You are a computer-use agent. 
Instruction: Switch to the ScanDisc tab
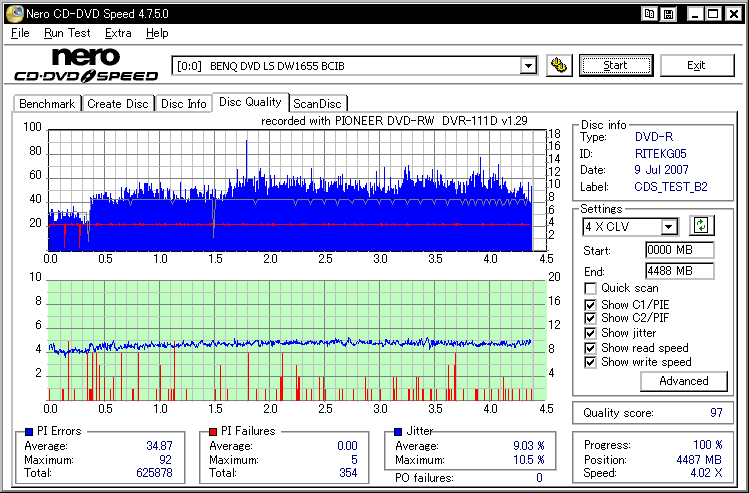[x=318, y=104]
